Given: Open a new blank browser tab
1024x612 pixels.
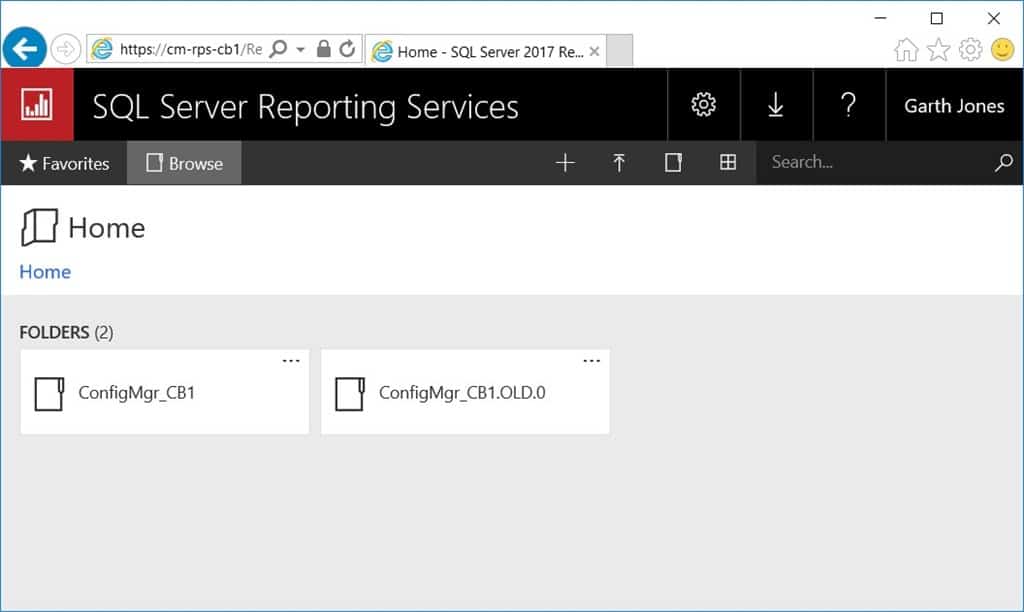Looking at the screenshot, I should 619,50.
